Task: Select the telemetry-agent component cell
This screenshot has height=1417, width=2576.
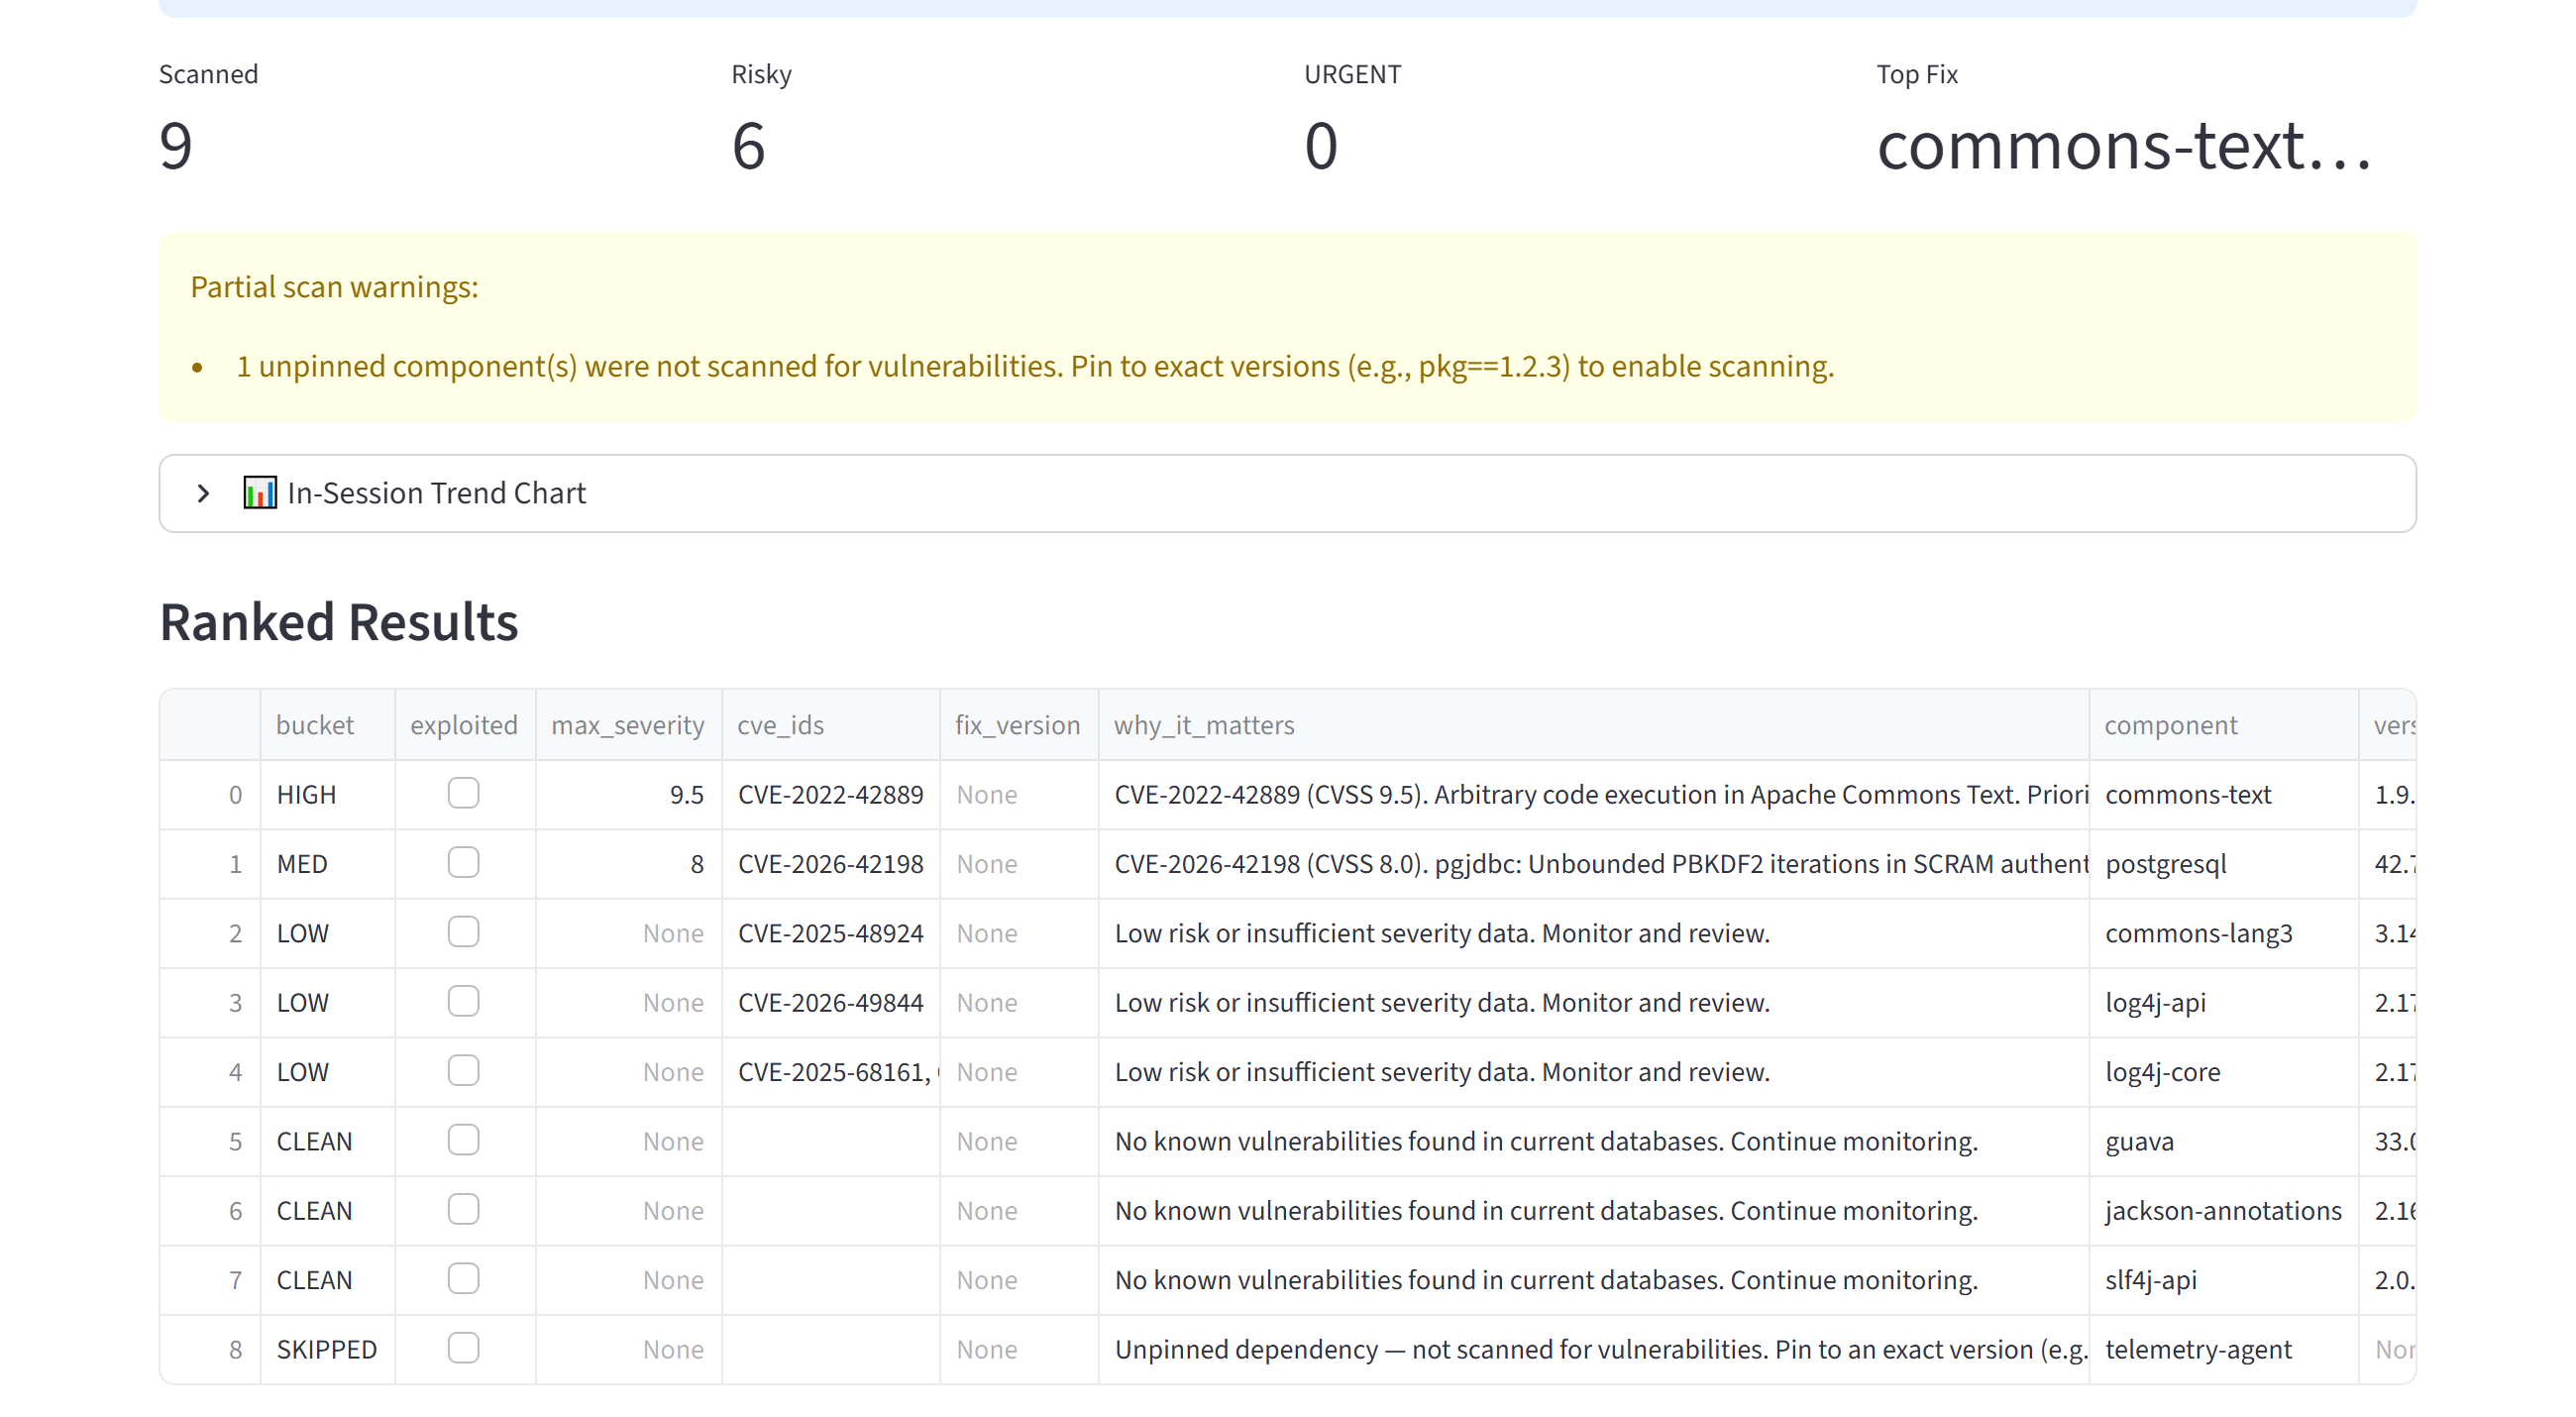Action: [x=2223, y=1349]
